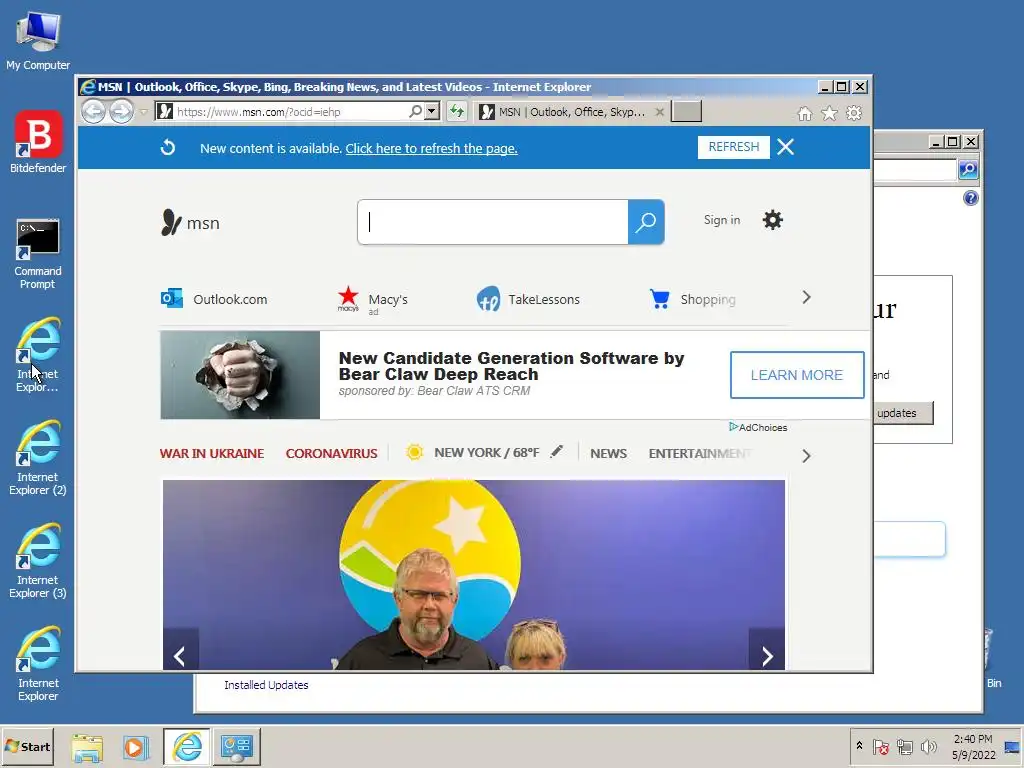The width and height of the screenshot is (1024, 768).
Task: Click the volume speaker tray icon
Action: point(928,746)
